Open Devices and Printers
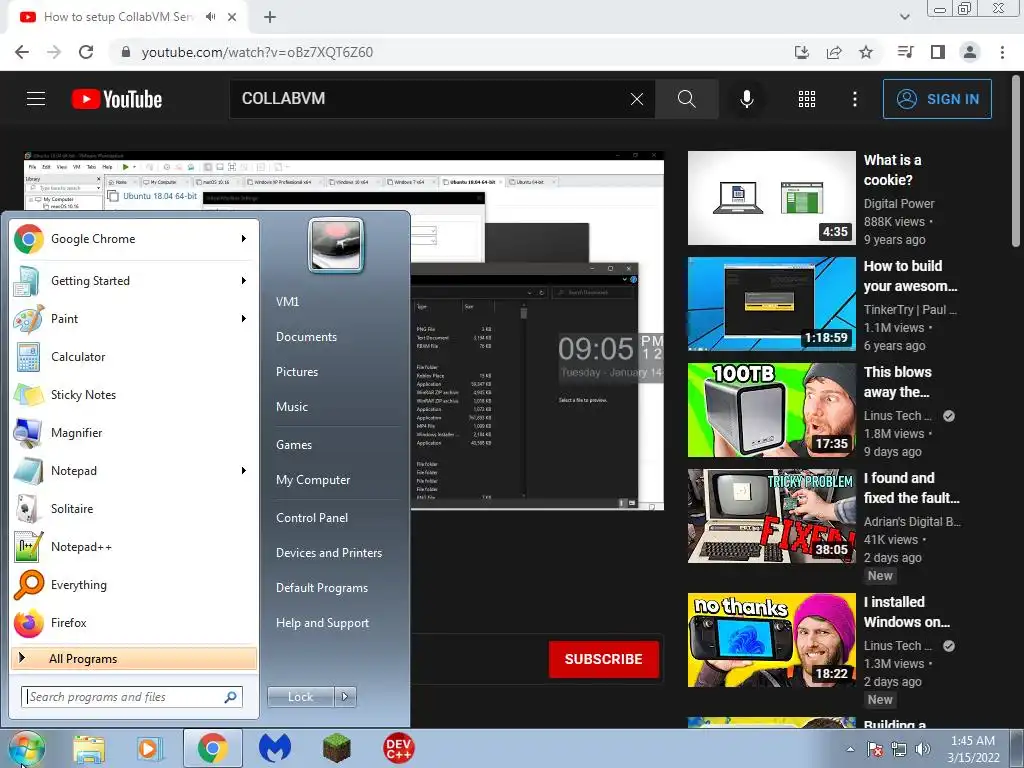This screenshot has height=768, width=1024. (329, 553)
